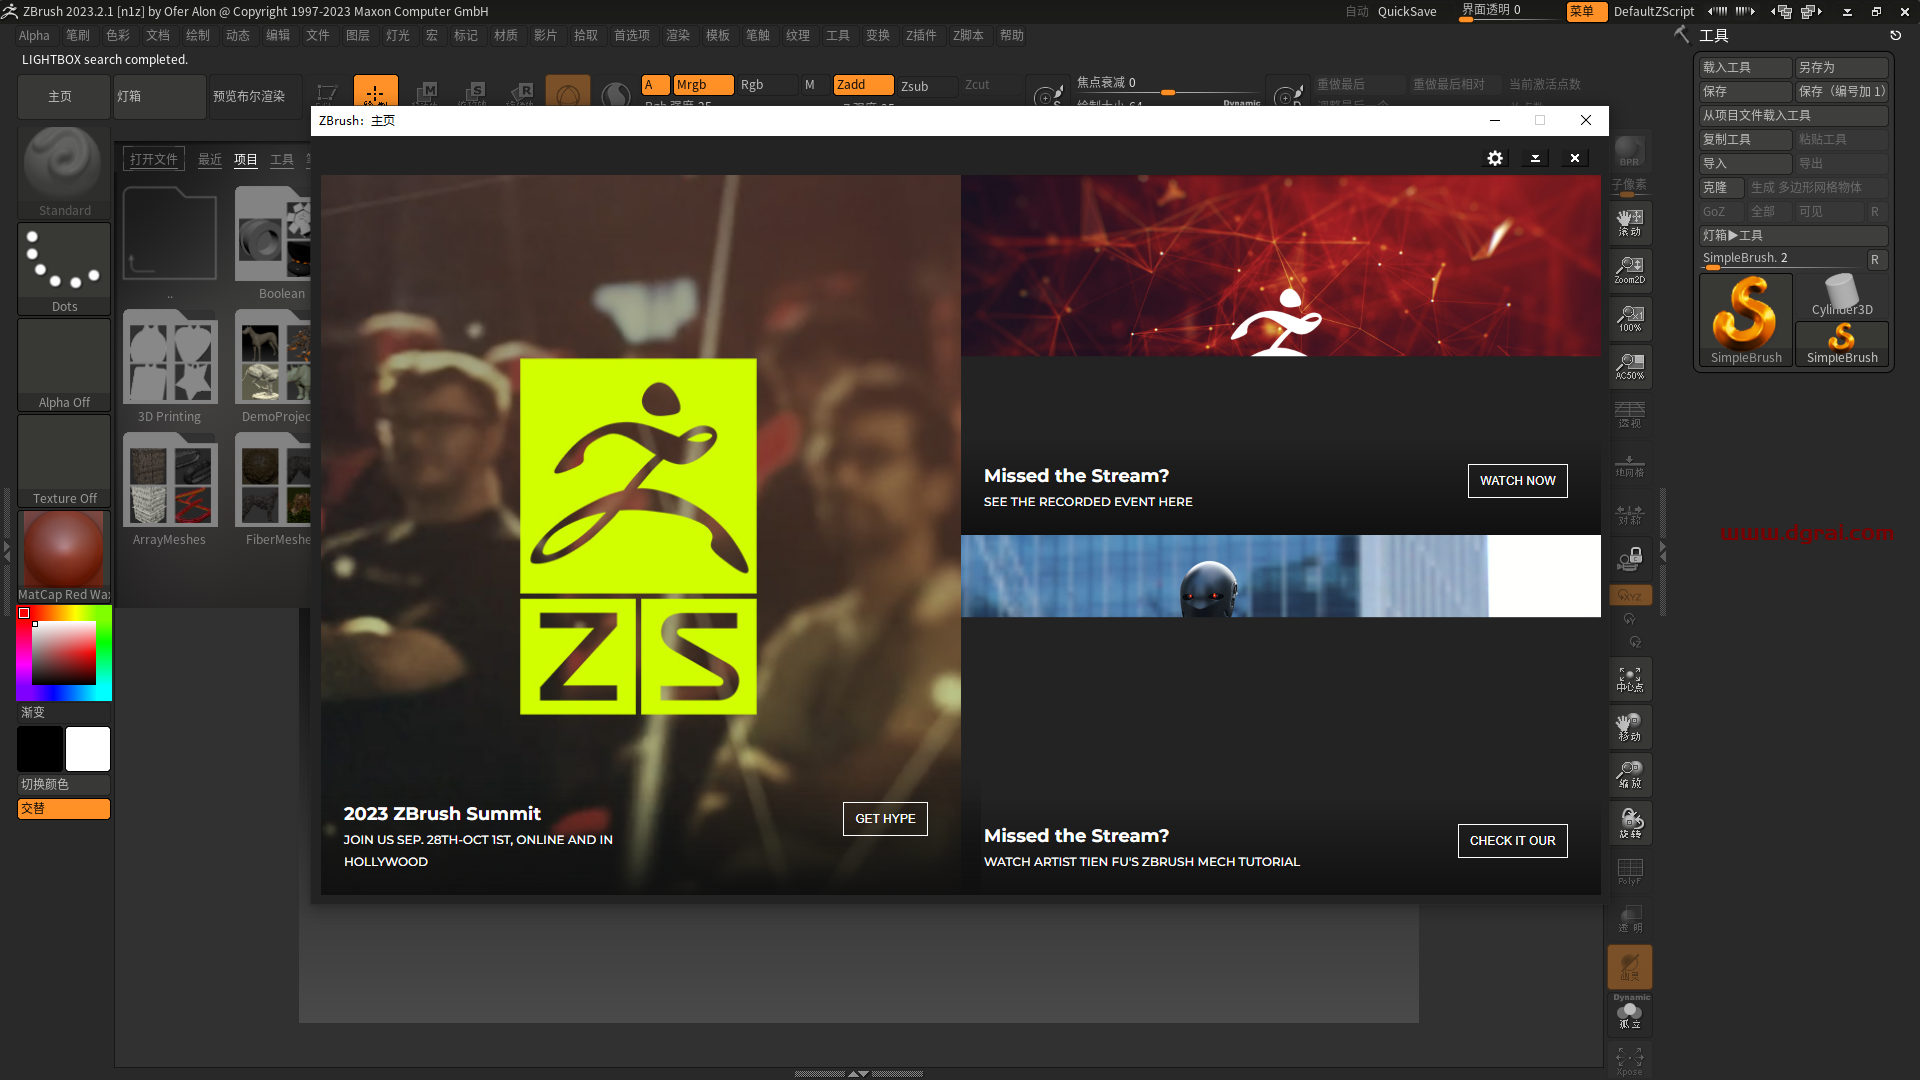1920x1080 pixels.
Task: Click the QuickSave button
Action: coord(1407,12)
